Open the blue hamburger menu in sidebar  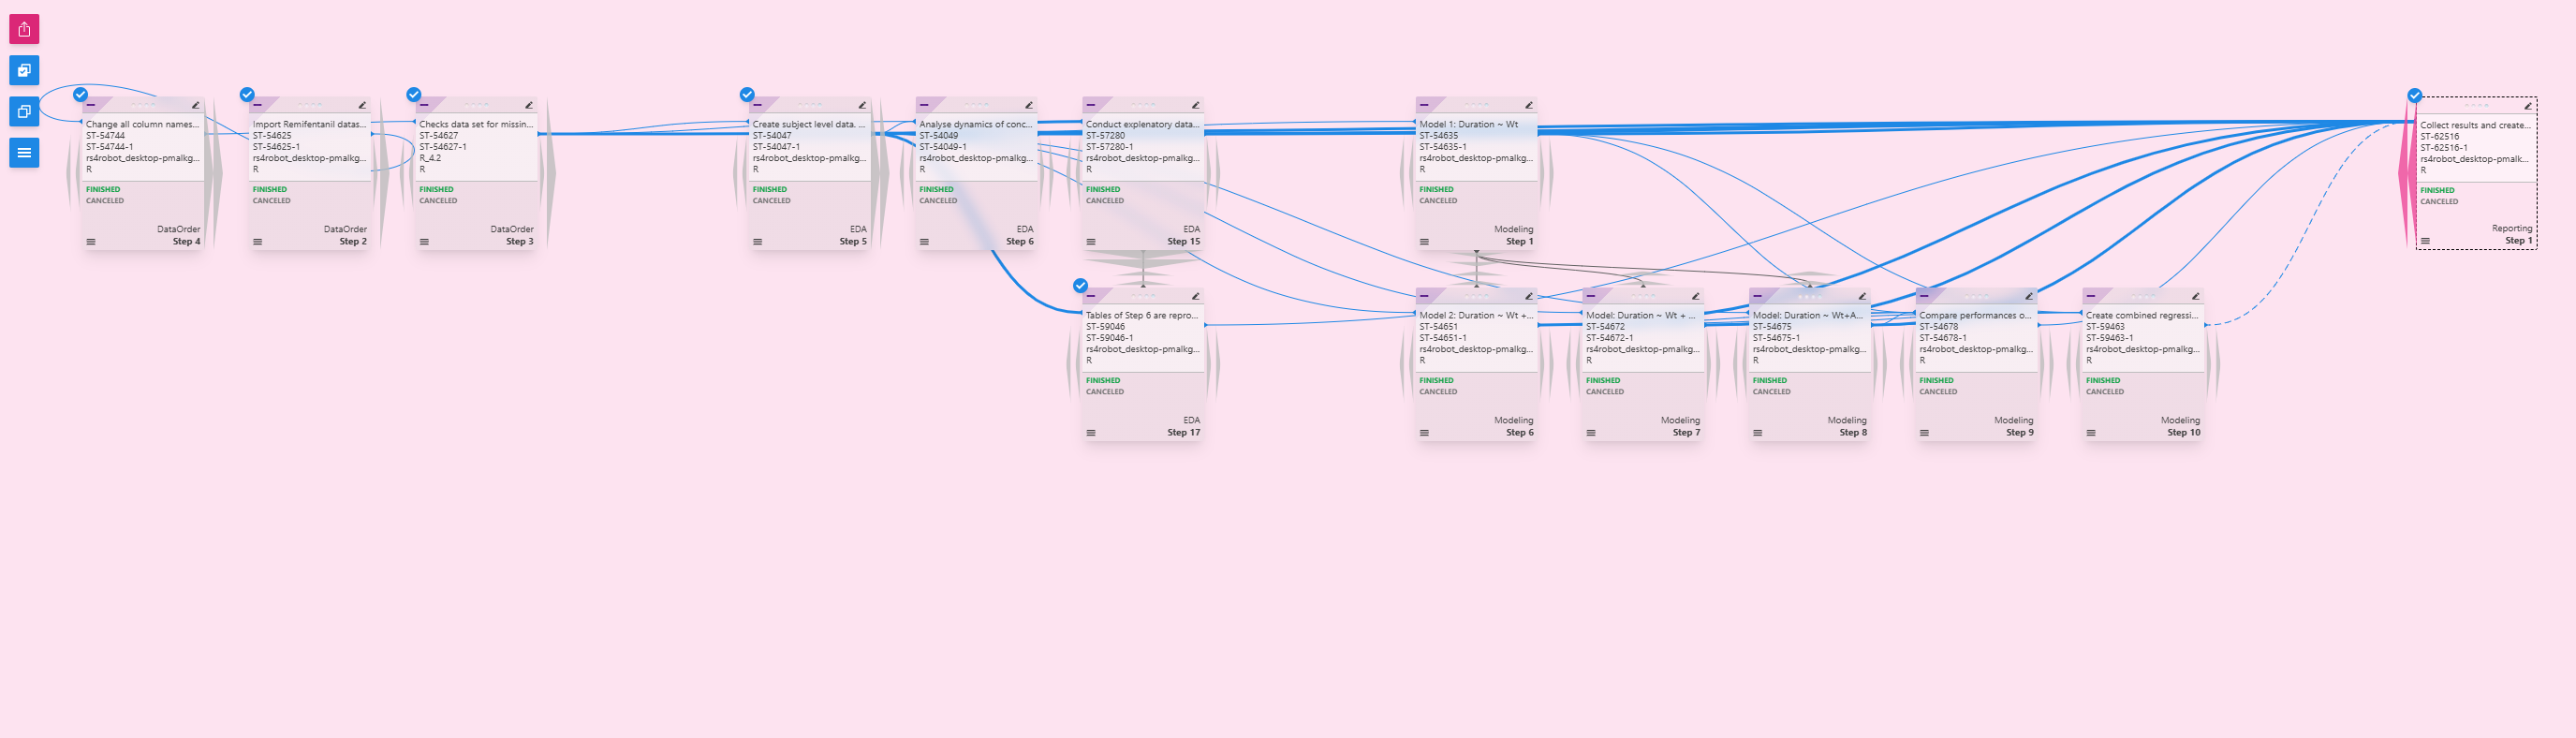24,152
